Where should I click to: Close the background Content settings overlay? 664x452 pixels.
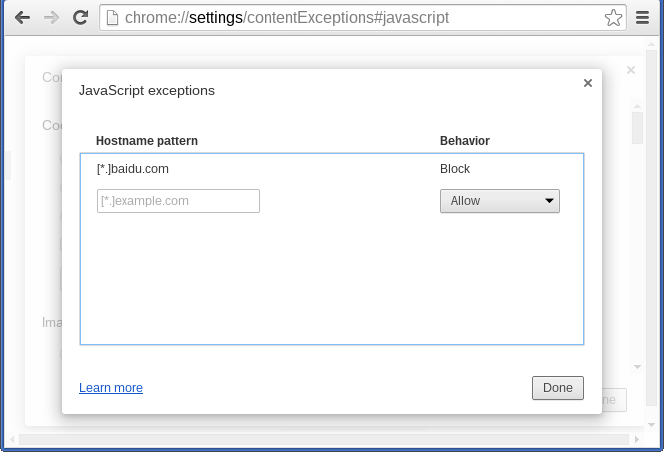631,70
